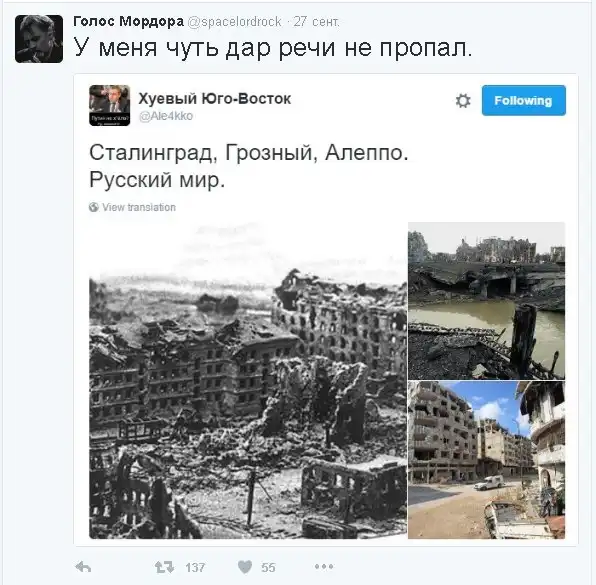Viewport: 596px width, 585px height.
Task: Click the reply arrow icon
Action: coord(83,567)
